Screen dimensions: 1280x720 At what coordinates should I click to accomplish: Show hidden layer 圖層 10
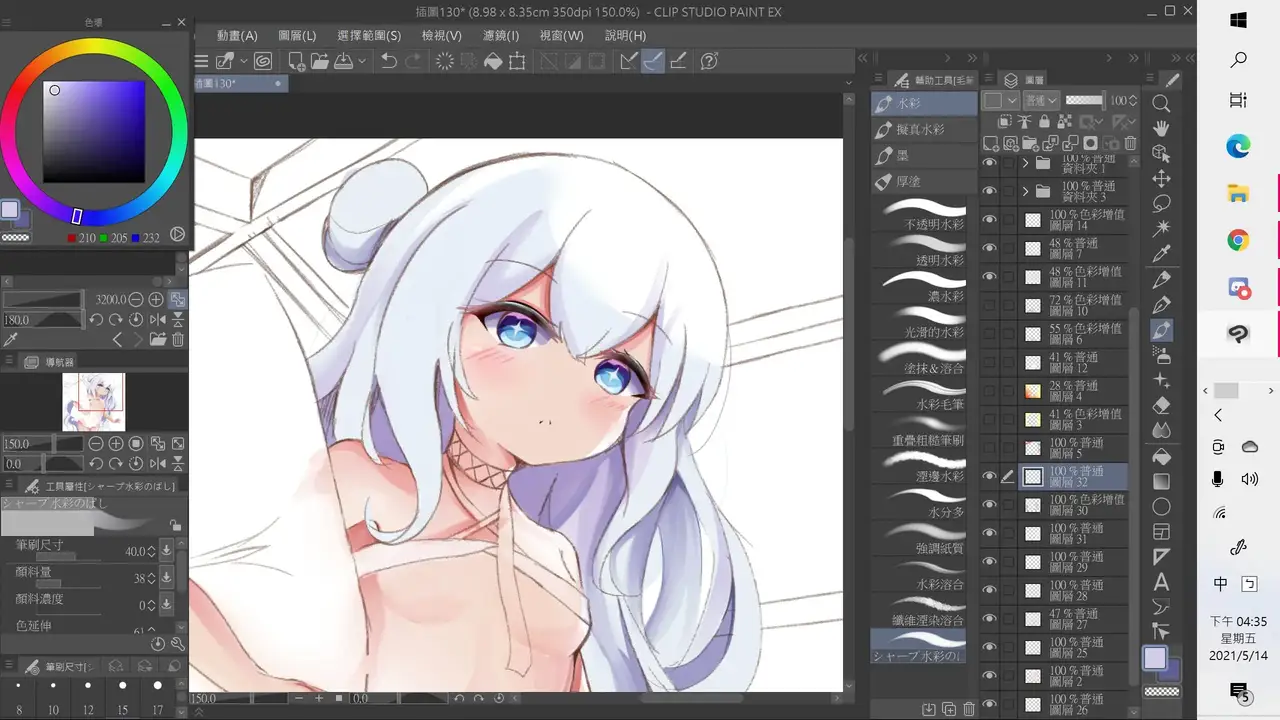tap(990, 305)
